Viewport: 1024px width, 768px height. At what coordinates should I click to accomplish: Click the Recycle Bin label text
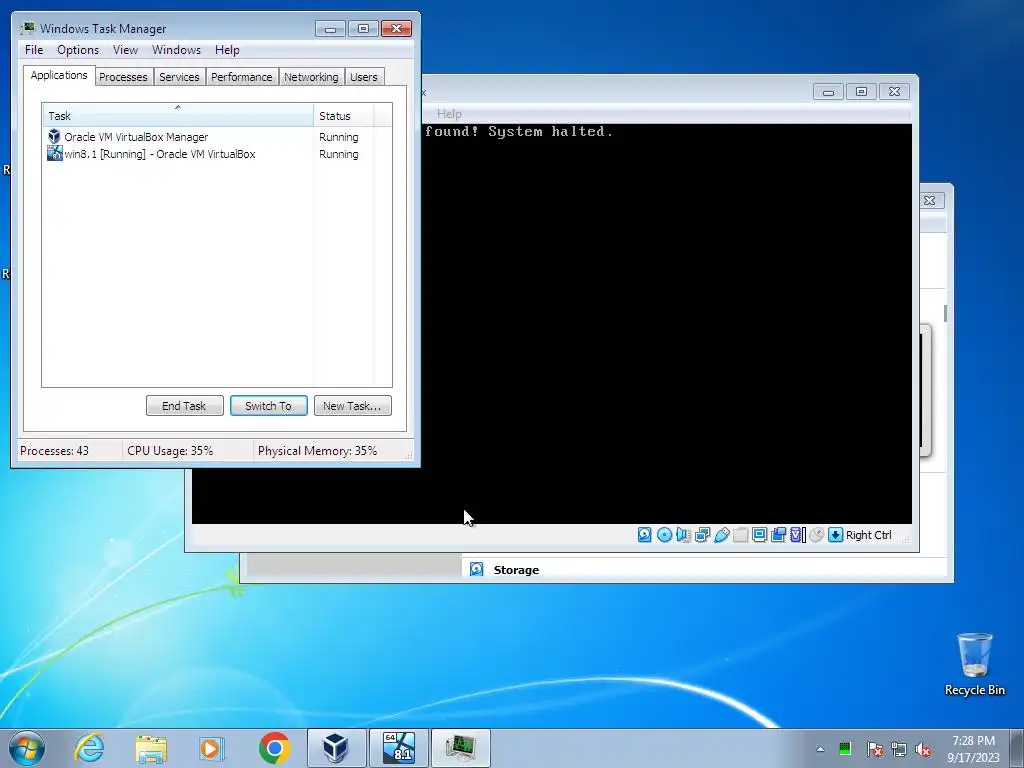click(x=974, y=690)
